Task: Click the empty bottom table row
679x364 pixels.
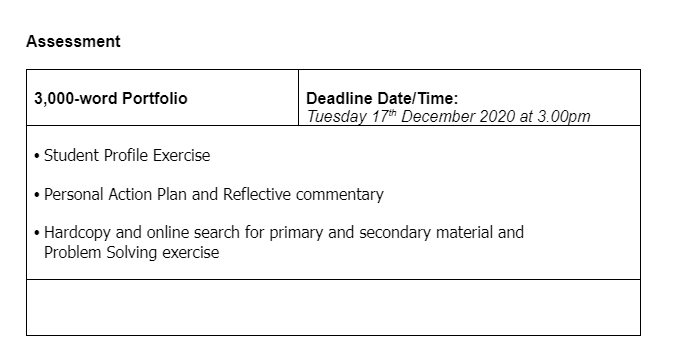Action: (333, 307)
